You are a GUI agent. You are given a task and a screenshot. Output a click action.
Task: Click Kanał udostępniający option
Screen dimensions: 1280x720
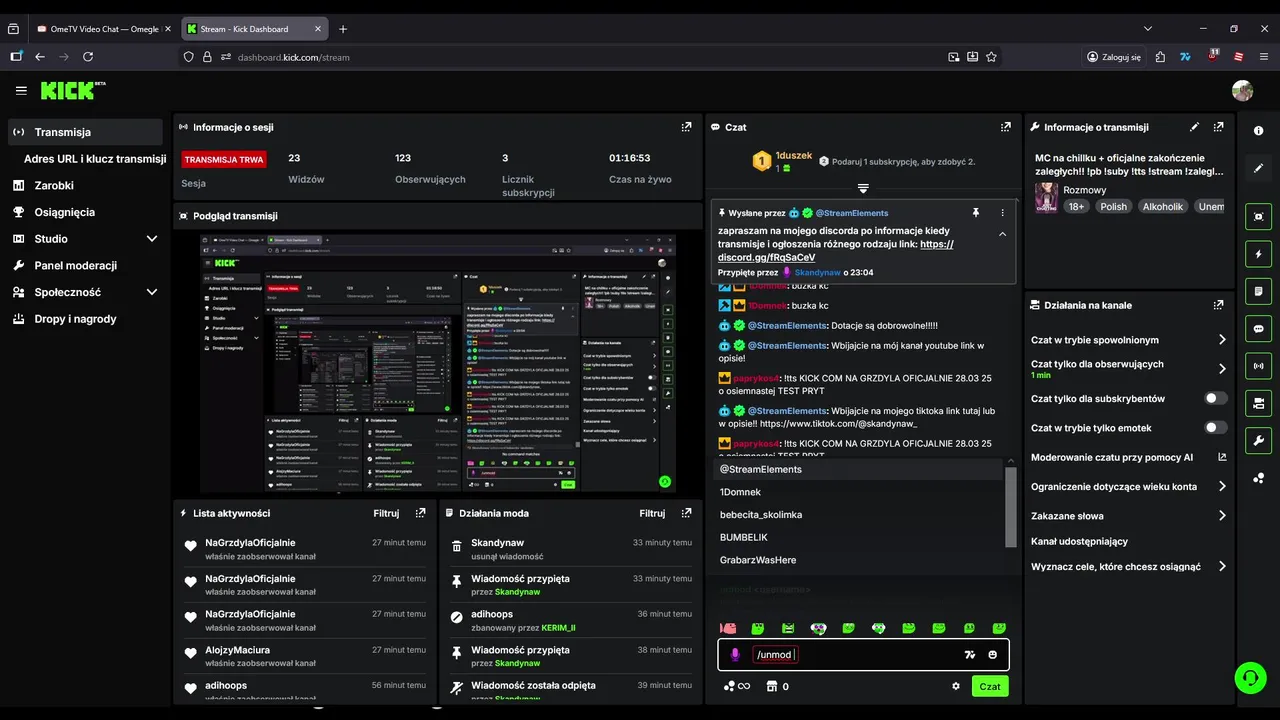[1079, 541]
